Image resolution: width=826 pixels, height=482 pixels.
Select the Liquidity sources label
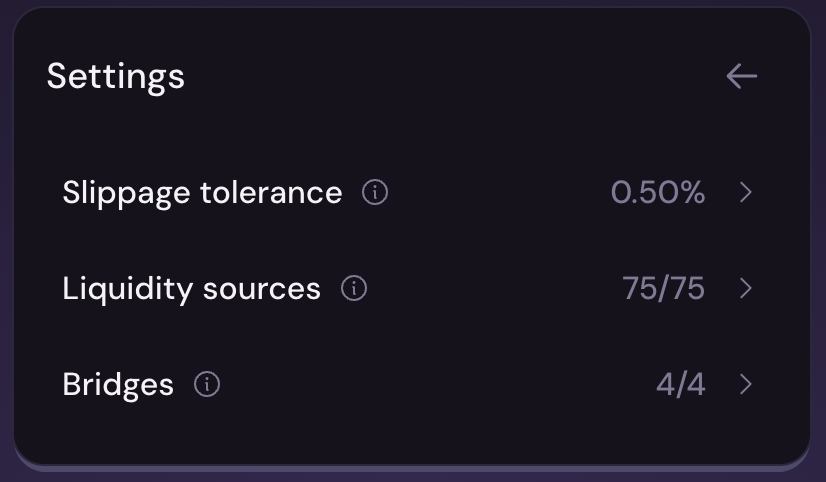click(x=191, y=289)
